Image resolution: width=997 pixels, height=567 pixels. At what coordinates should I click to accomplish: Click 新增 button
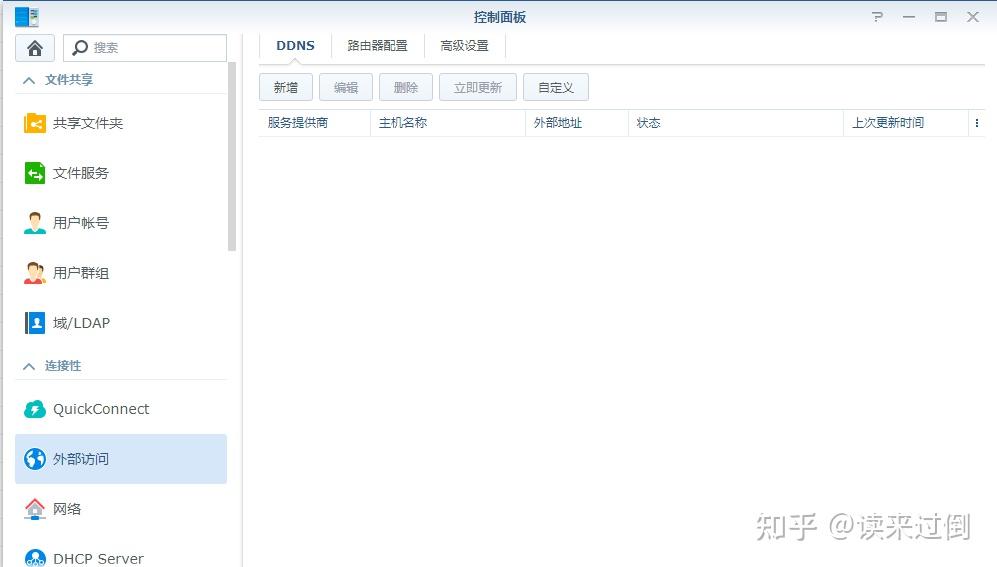(286, 87)
